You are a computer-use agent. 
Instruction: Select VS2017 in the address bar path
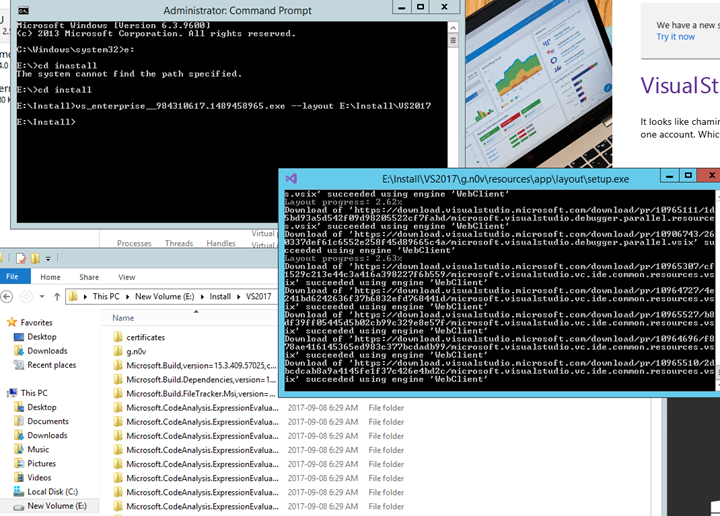click(x=259, y=297)
